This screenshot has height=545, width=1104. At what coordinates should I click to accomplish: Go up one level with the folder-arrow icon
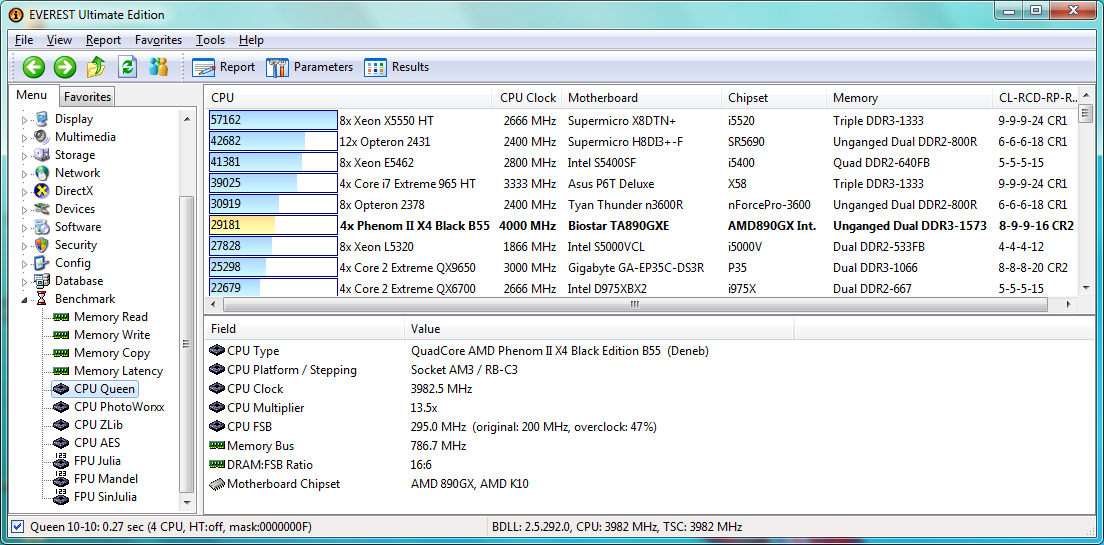coord(96,67)
